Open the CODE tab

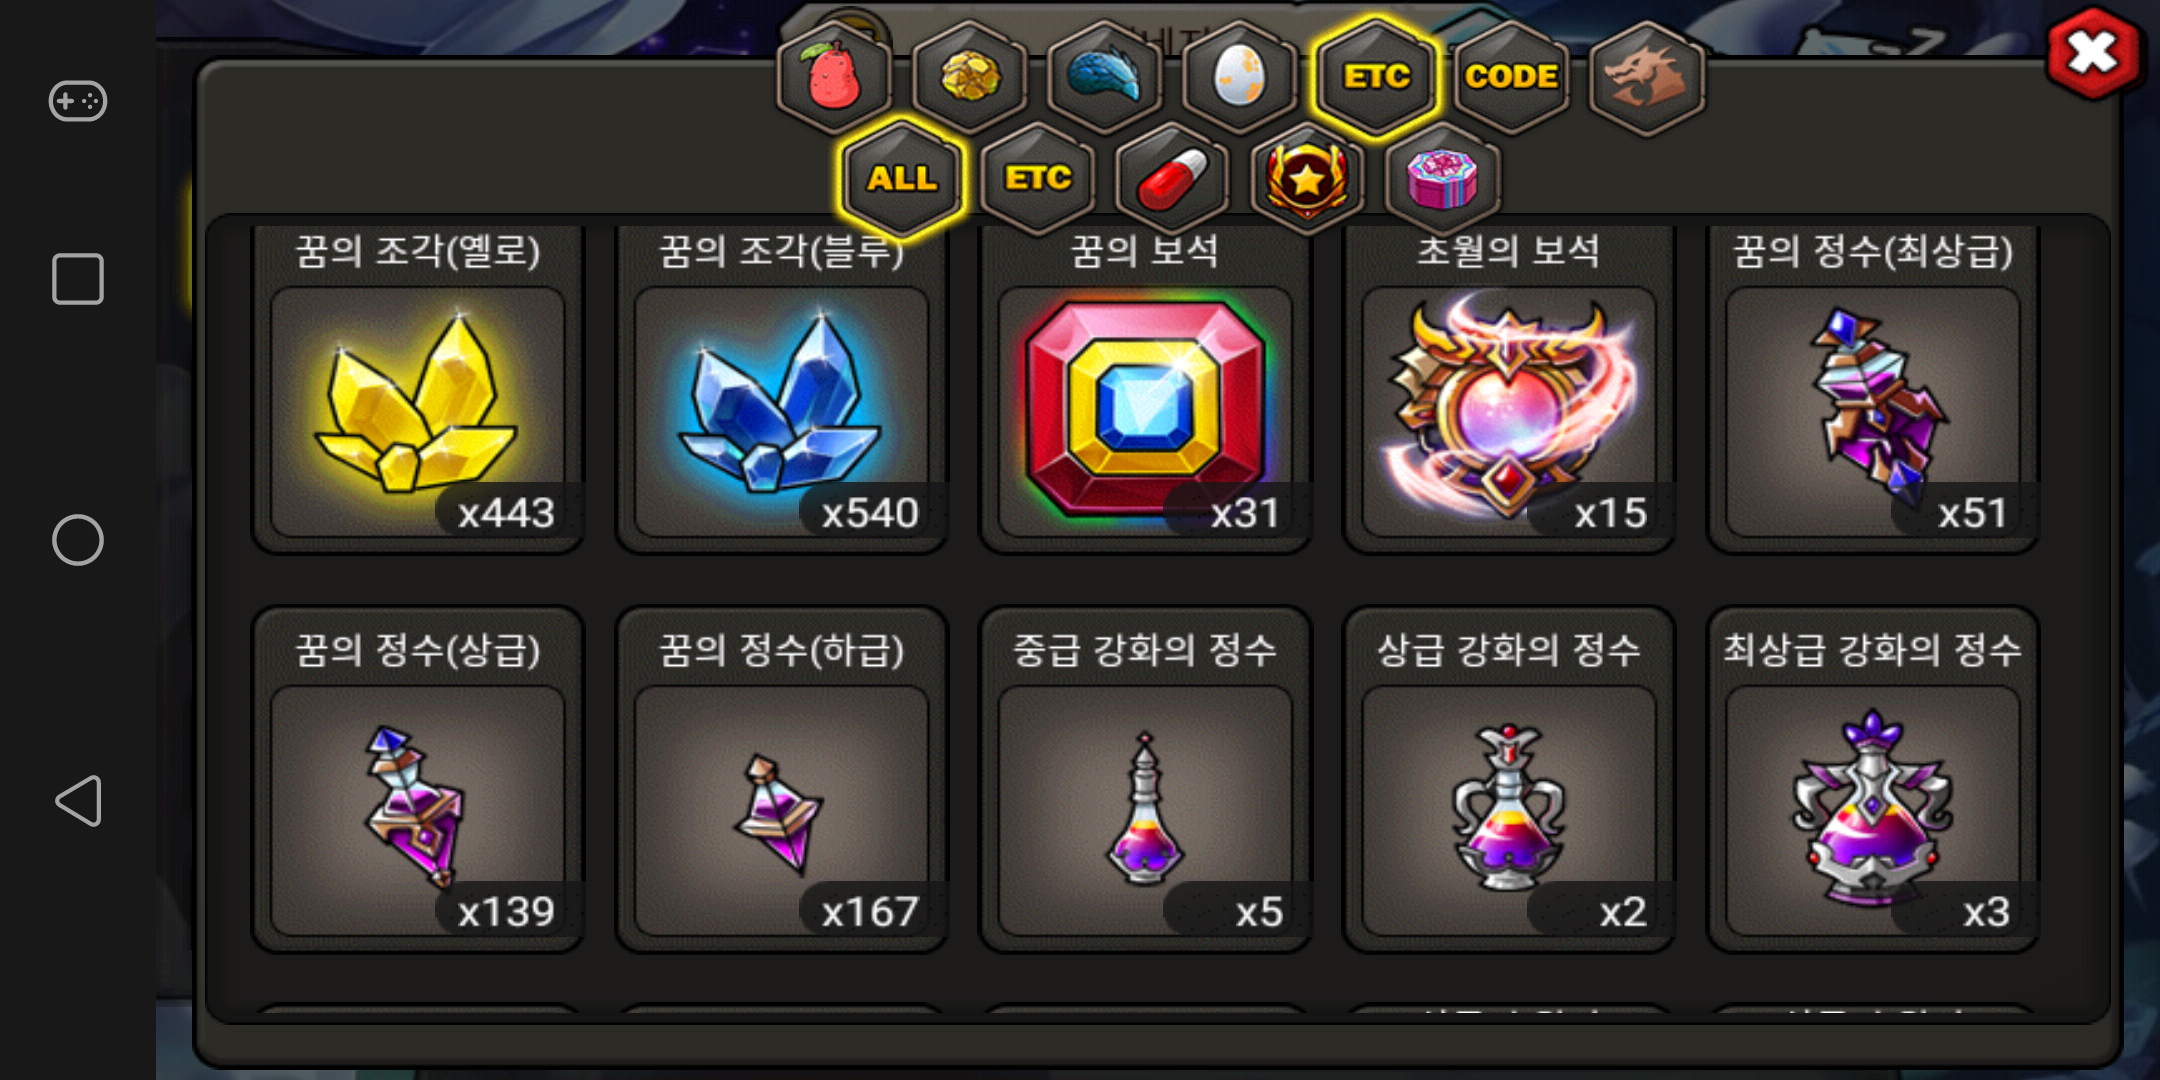tap(1511, 77)
